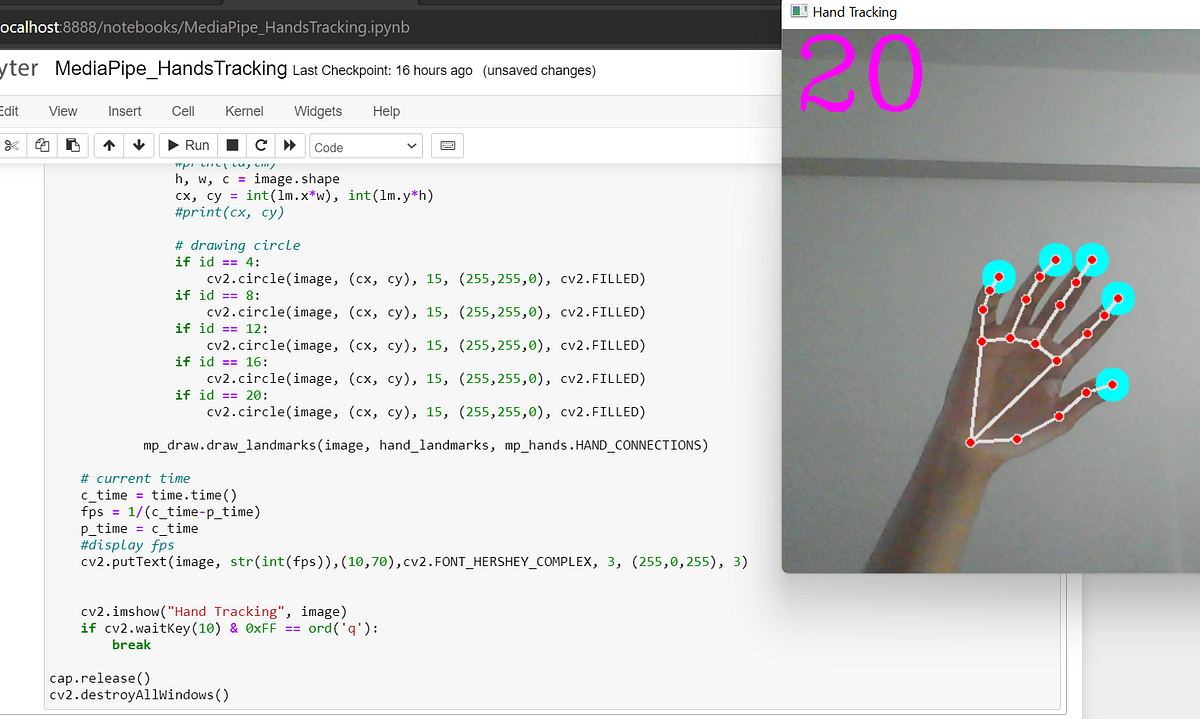Open the Kernel menu

(x=243, y=111)
